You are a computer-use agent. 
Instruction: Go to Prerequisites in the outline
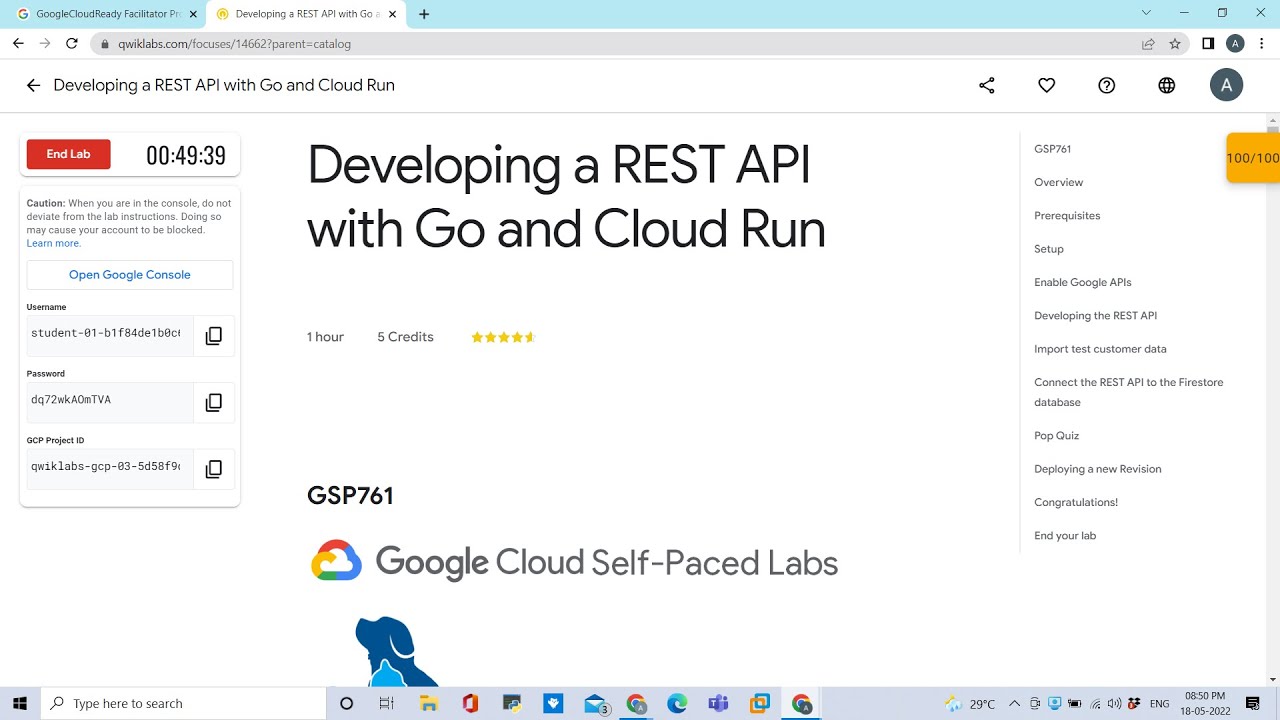1067,216
